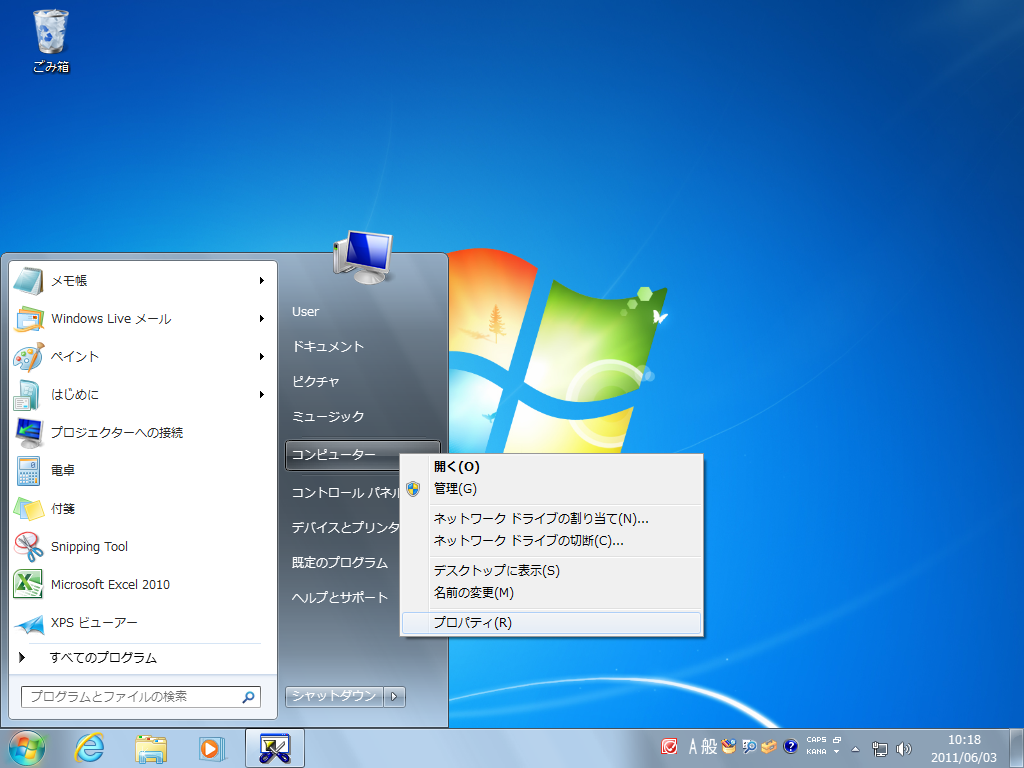Open the Recycle Bin (ごみ箱) desktop icon

point(50,40)
